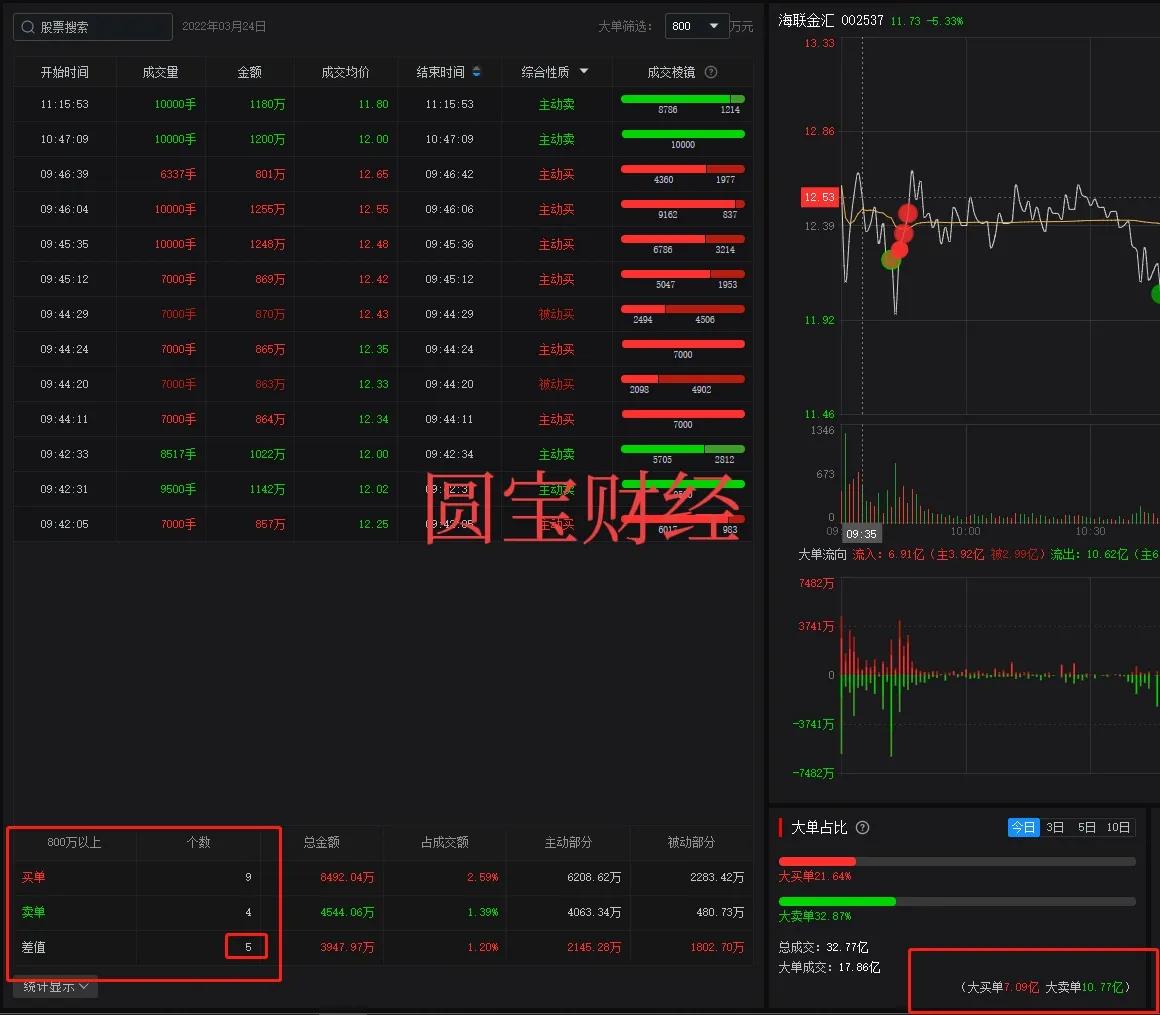This screenshot has width=1160, height=1015.
Task: Open the 成交棱镜 help question-mark icon
Action: (x=710, y=71)
